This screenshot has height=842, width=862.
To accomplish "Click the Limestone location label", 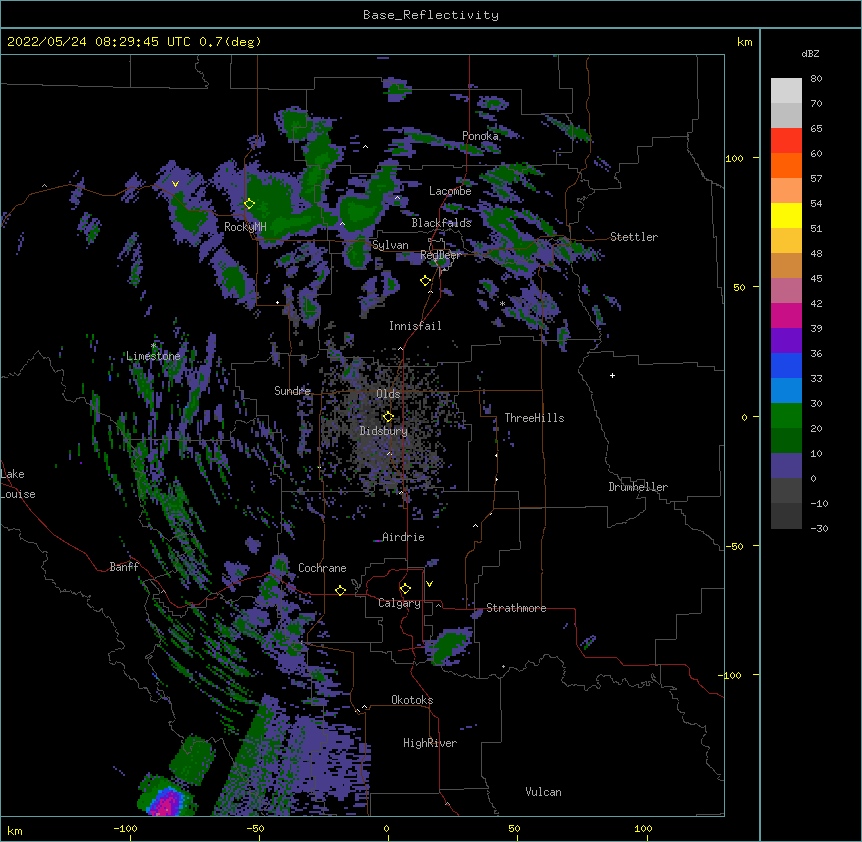I will [153, 356].
